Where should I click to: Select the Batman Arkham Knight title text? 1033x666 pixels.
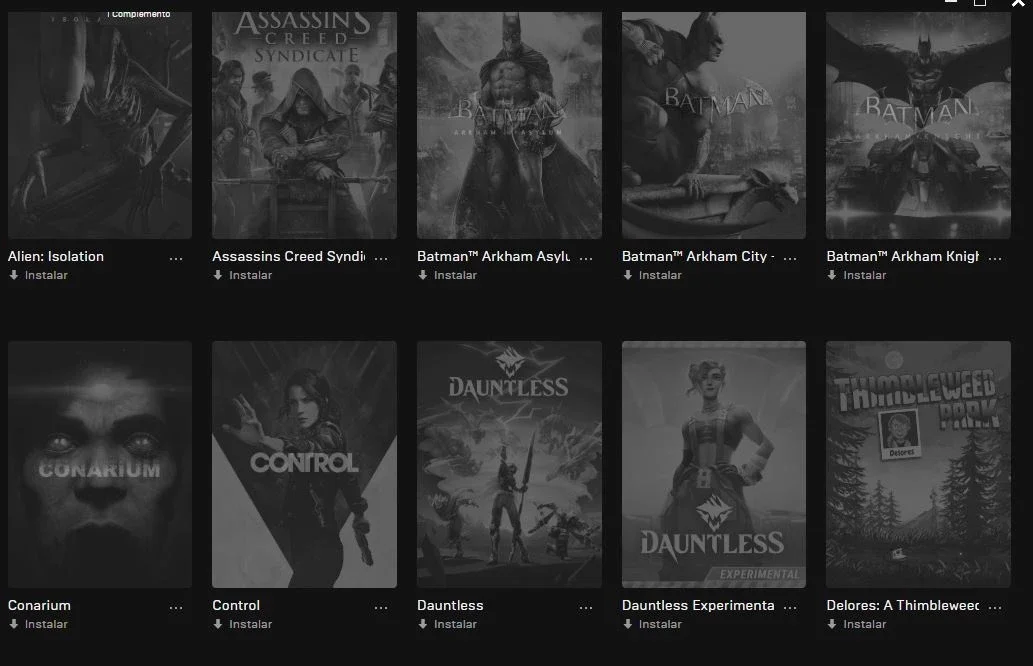point(903,256)
